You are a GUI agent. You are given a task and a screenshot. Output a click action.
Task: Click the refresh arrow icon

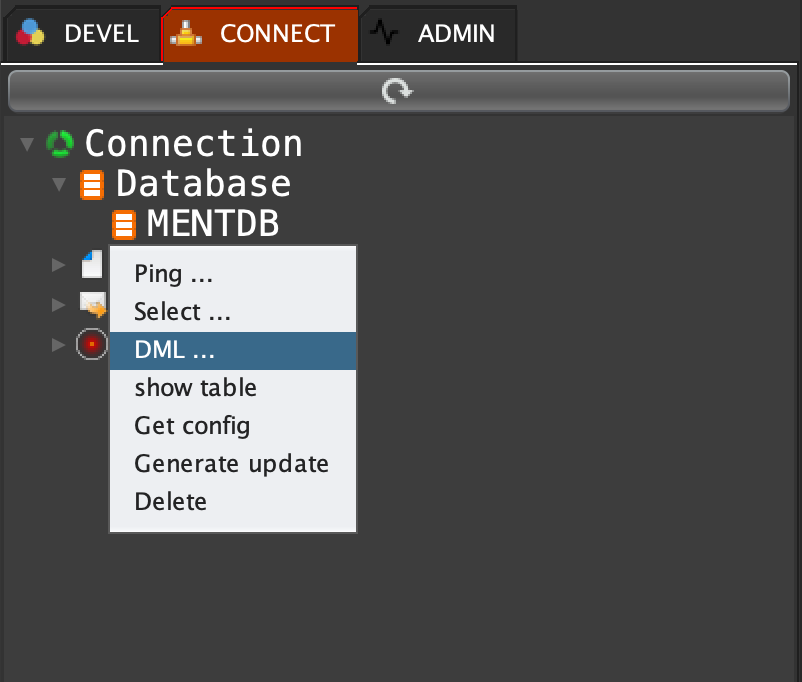397,92
